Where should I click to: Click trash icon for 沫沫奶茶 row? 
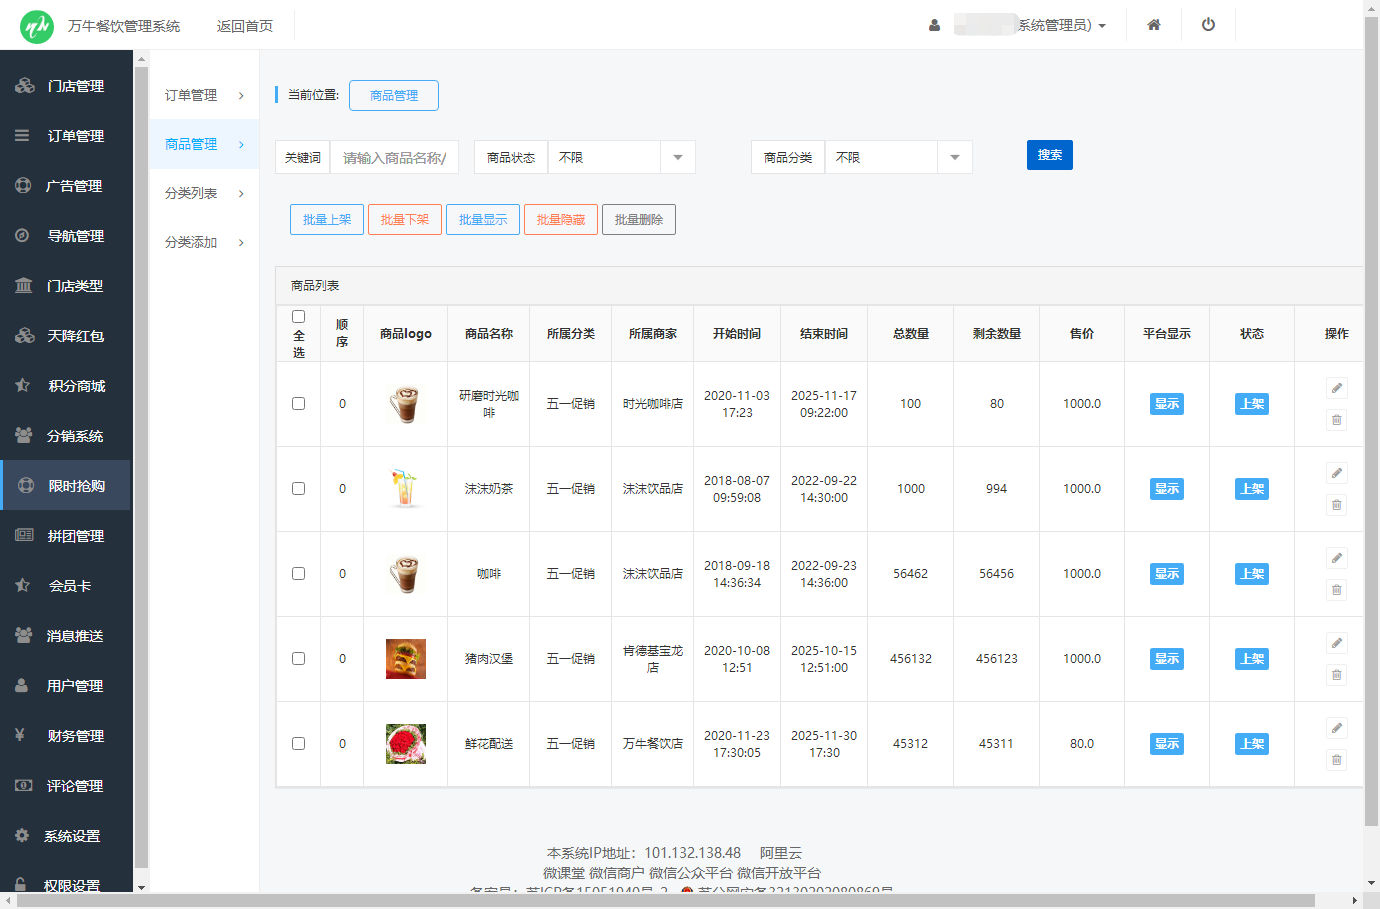click(1336, 505)
